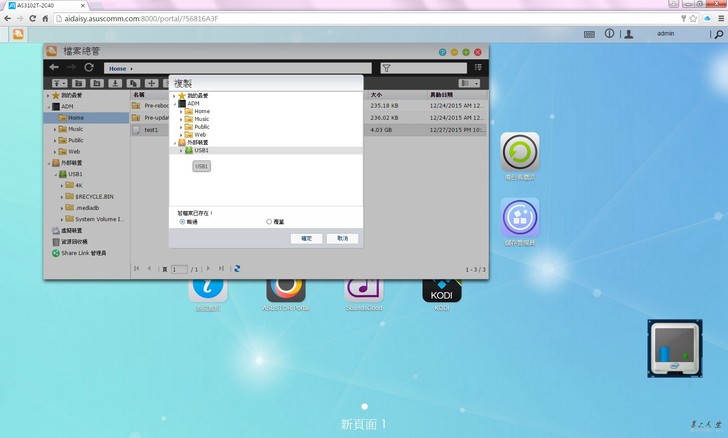Select the Web folder in copy dialog
The width and height of the screenshot is (728, 438).
tap(200, 134)
